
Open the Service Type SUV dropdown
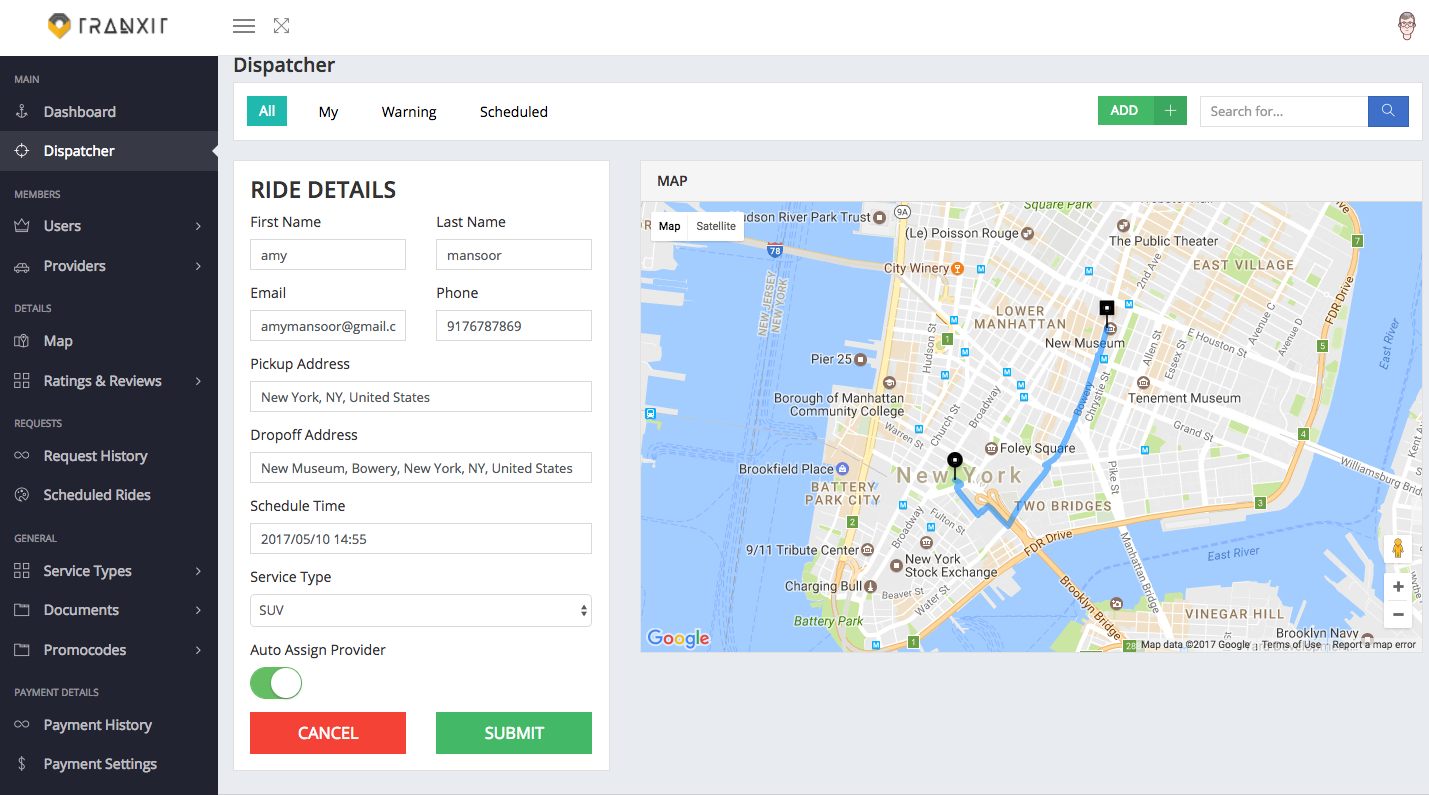[x=421, y=610]
